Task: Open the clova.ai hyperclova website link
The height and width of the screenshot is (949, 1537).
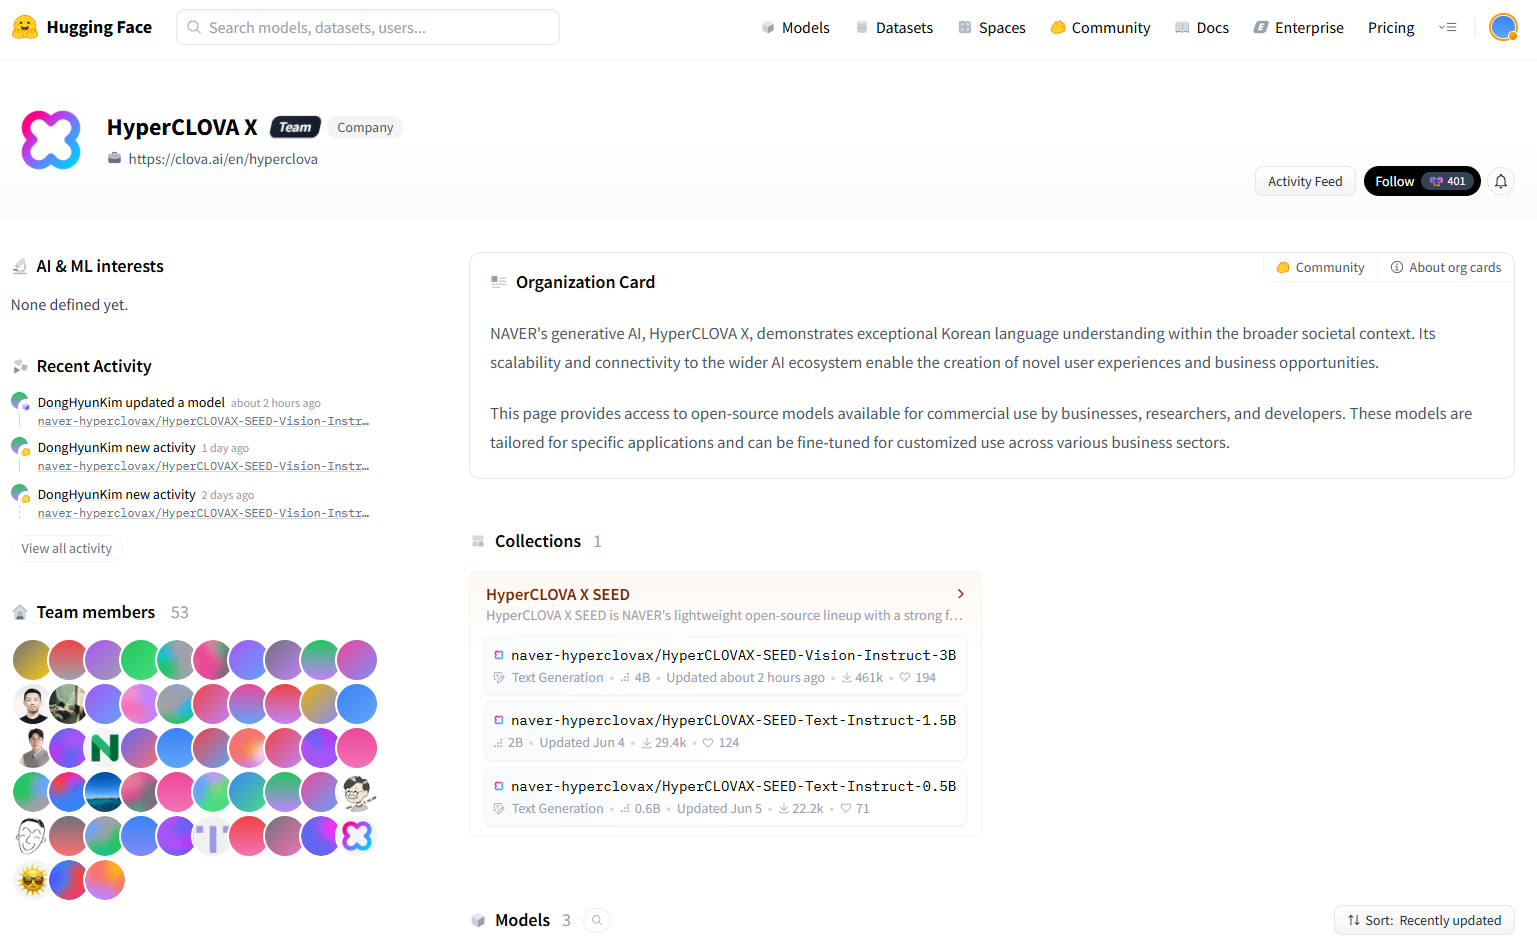Action: [x=223, y=159]
